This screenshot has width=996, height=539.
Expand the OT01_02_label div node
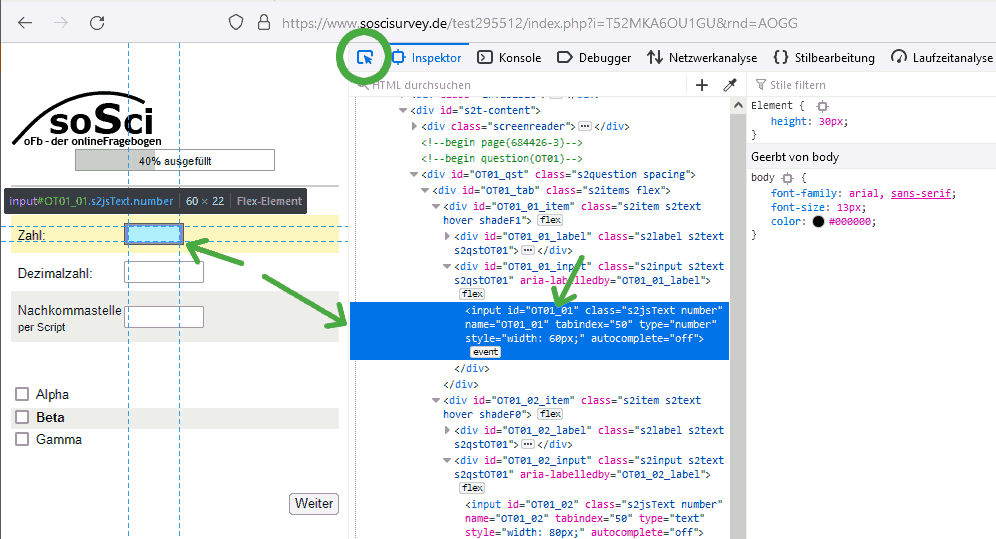point(447,430)
